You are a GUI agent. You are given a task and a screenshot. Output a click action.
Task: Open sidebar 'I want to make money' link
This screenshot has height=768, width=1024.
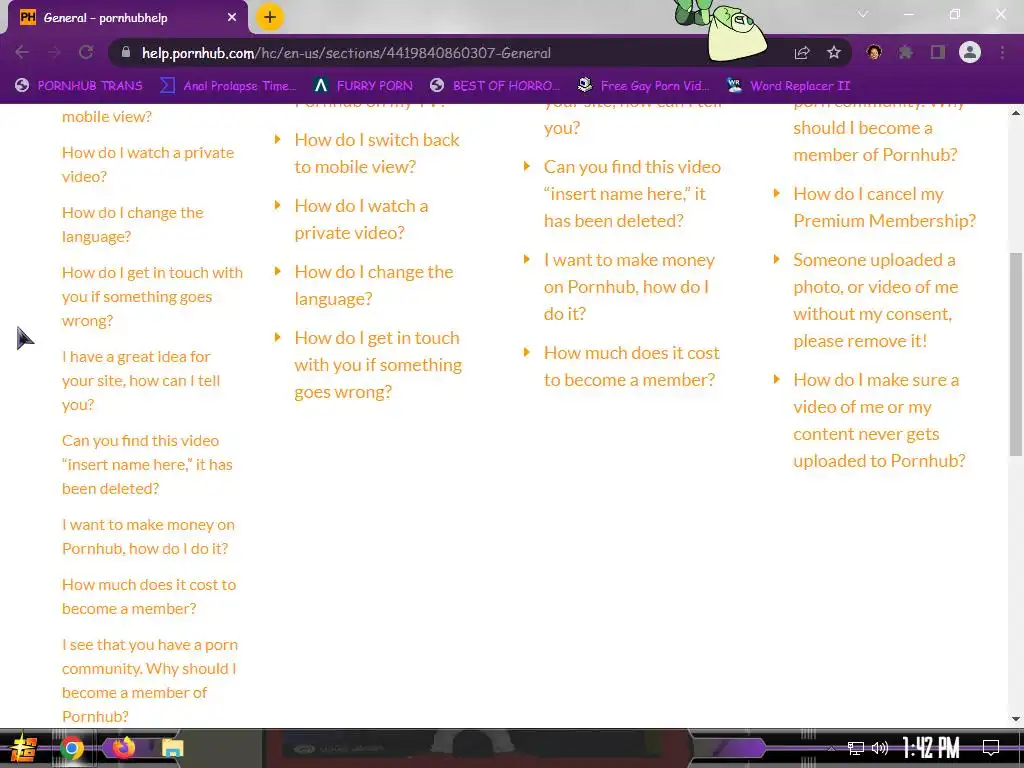tap(148, 537)
